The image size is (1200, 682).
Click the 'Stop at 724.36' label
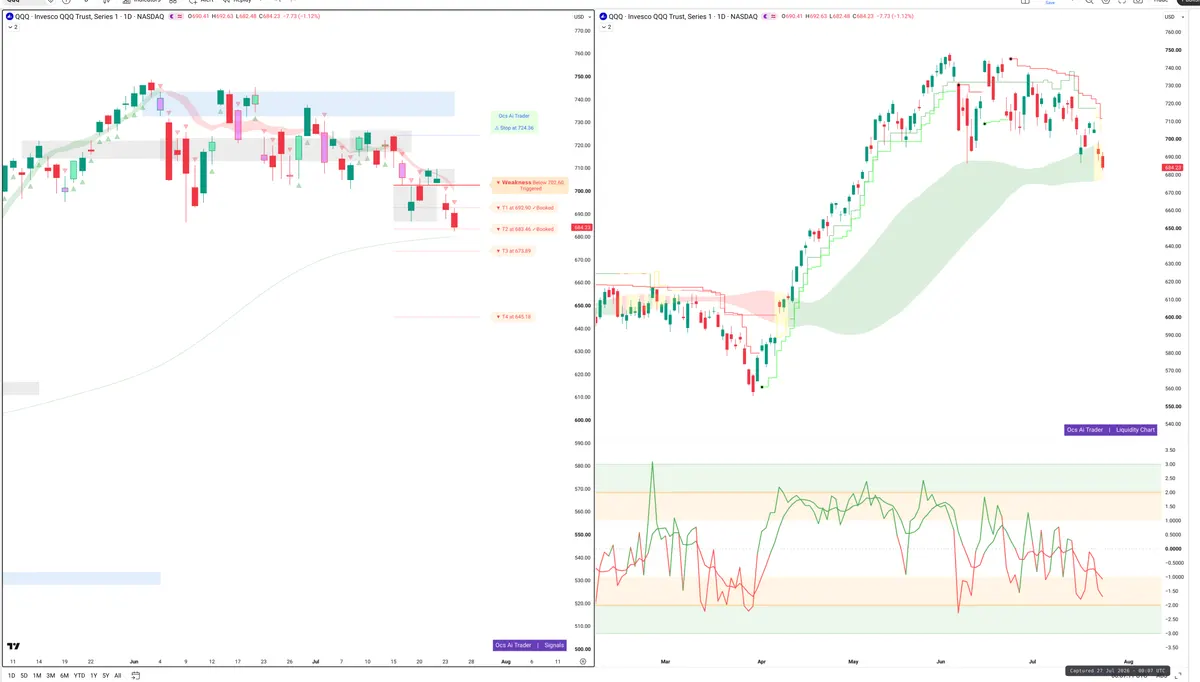(514, 128)
